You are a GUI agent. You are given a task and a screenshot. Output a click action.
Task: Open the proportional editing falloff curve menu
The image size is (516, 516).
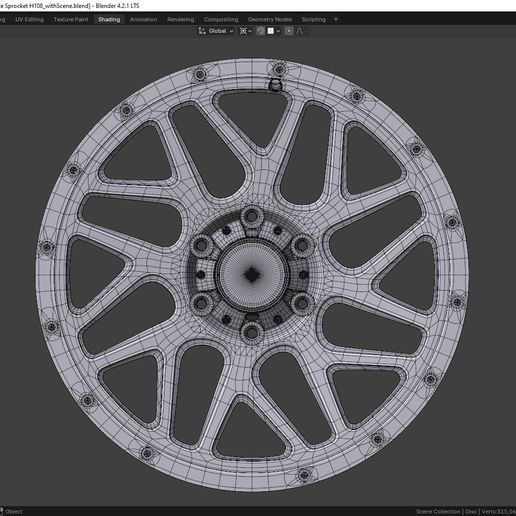tap(301, 31)
